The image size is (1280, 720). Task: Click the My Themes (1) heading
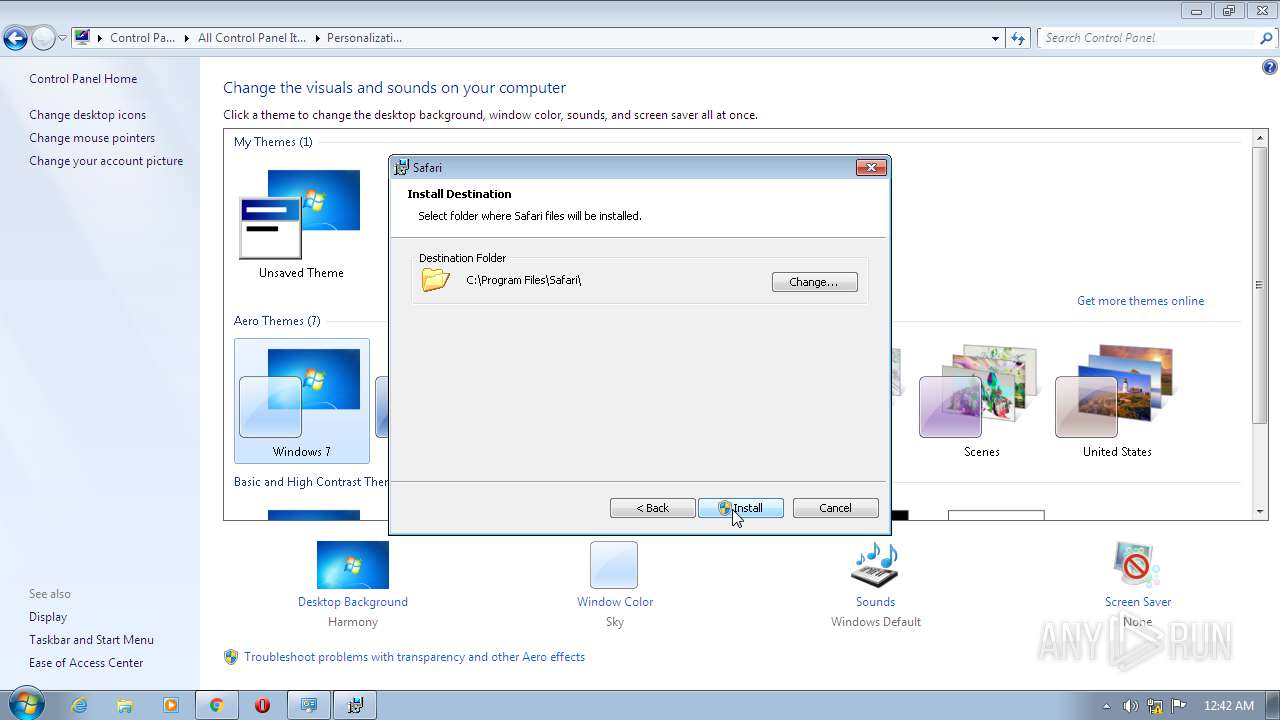point(273,142)
